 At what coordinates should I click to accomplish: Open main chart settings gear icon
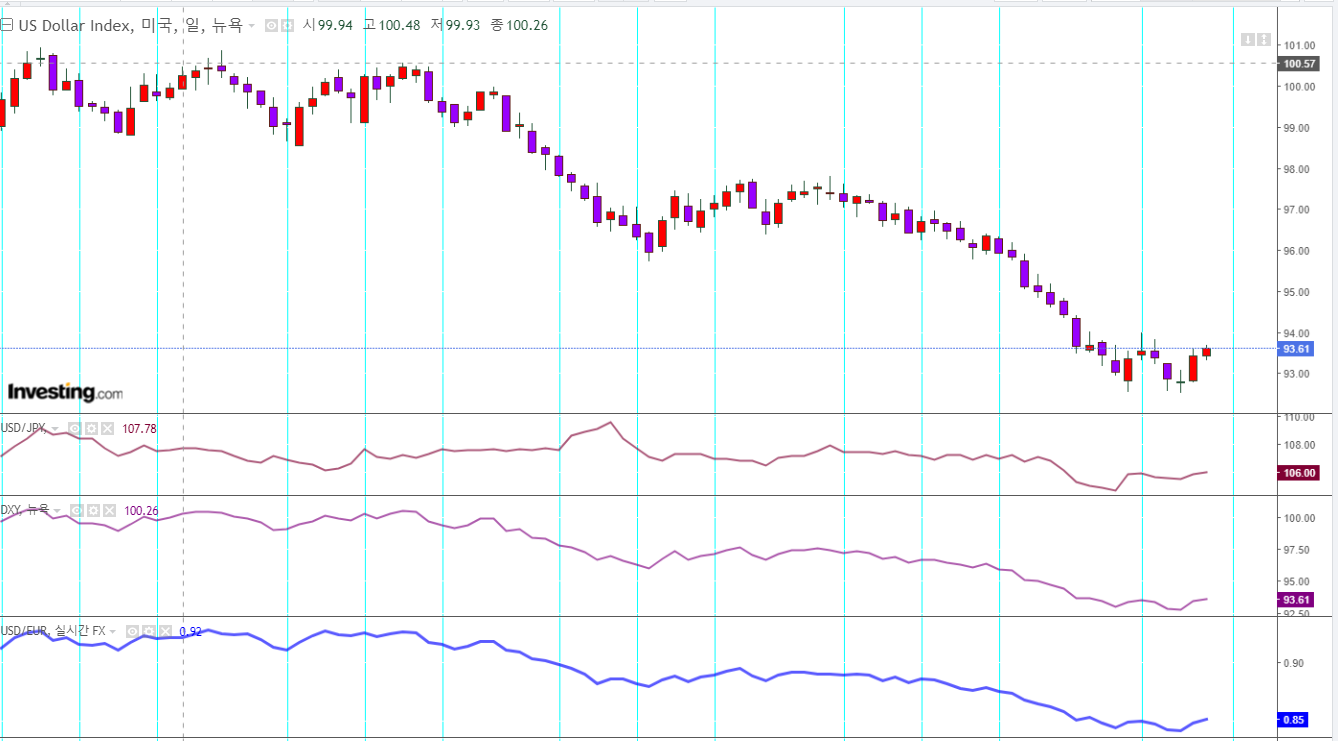(287, 26)
